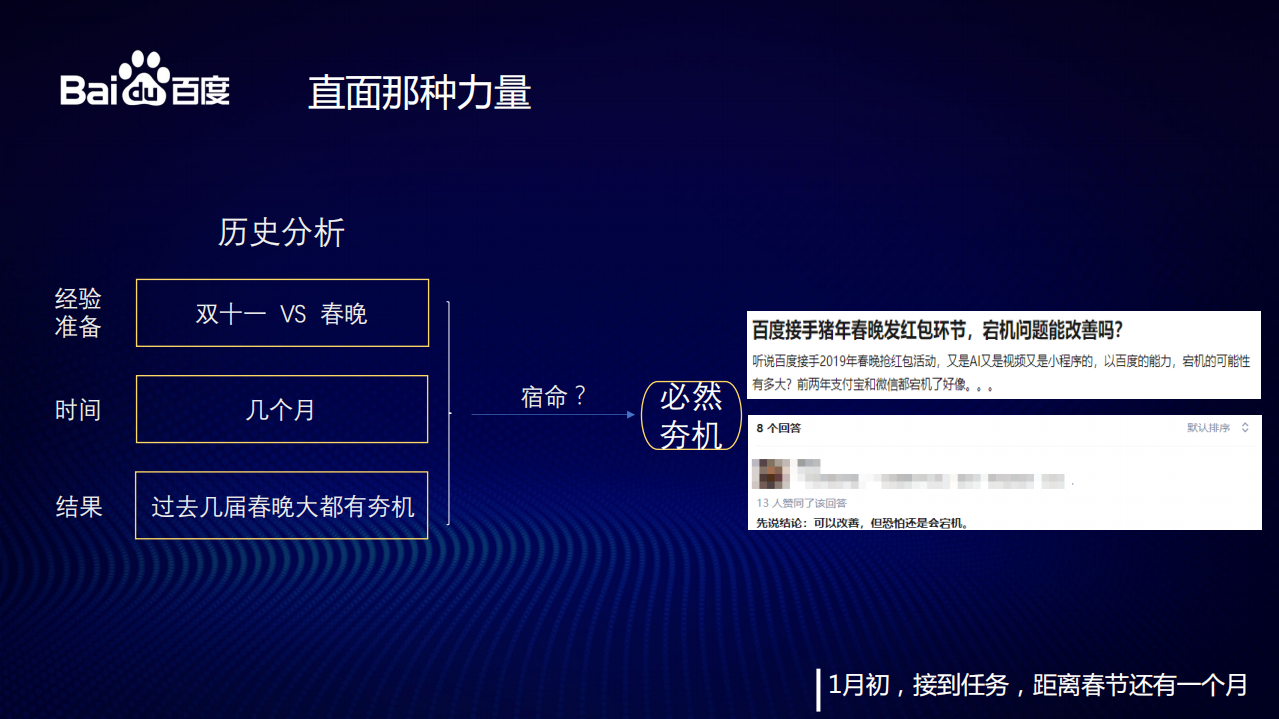Select the 过去几届春晚大都有夯机 result box
The height and width of the screenshot is (719, 1279).
pos(281,506)
